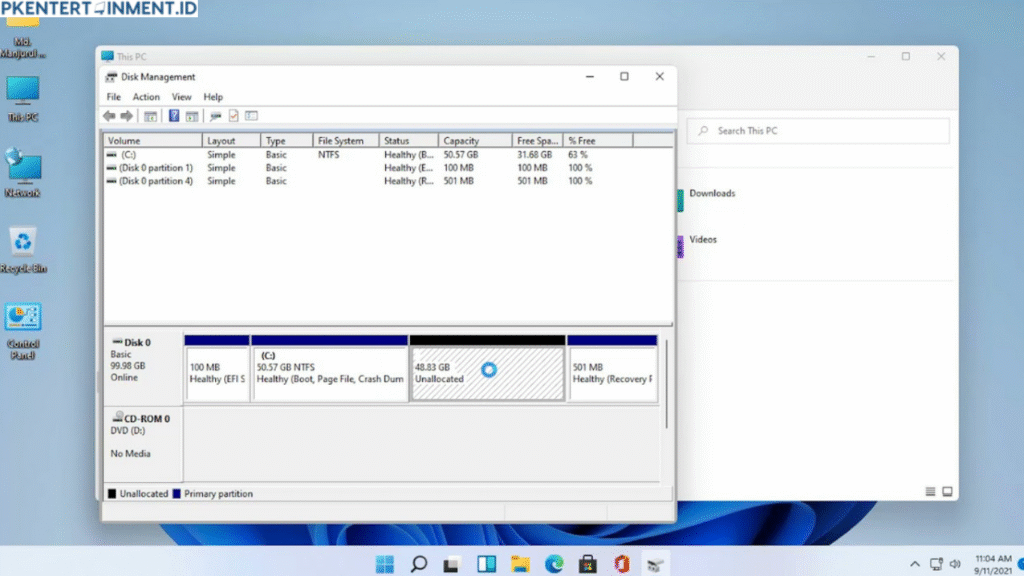Click inside the Search This PC box
1024x576 pixels.
(820, 130)
